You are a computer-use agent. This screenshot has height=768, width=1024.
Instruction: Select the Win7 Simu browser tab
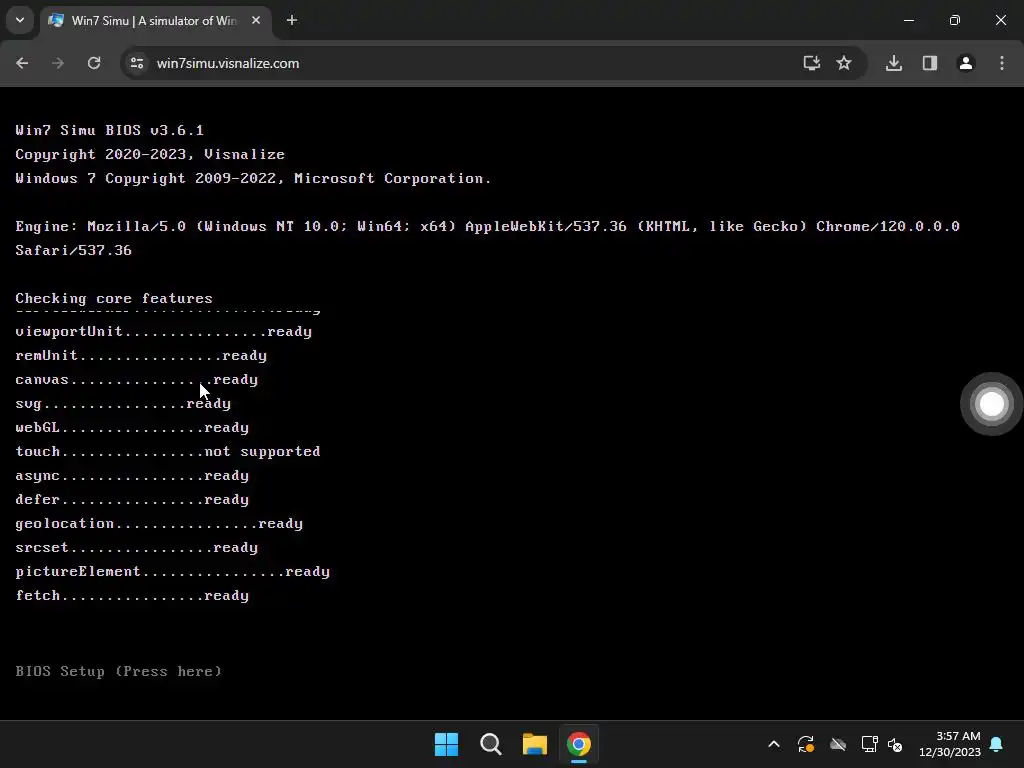pyautogui.click(x=154, y=20)
